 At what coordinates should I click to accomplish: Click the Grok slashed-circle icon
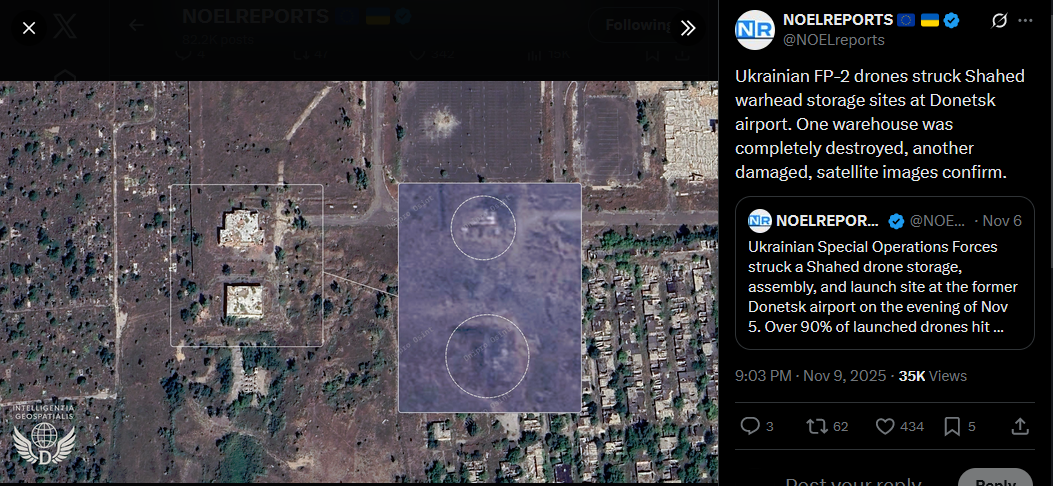pos(999,21)
